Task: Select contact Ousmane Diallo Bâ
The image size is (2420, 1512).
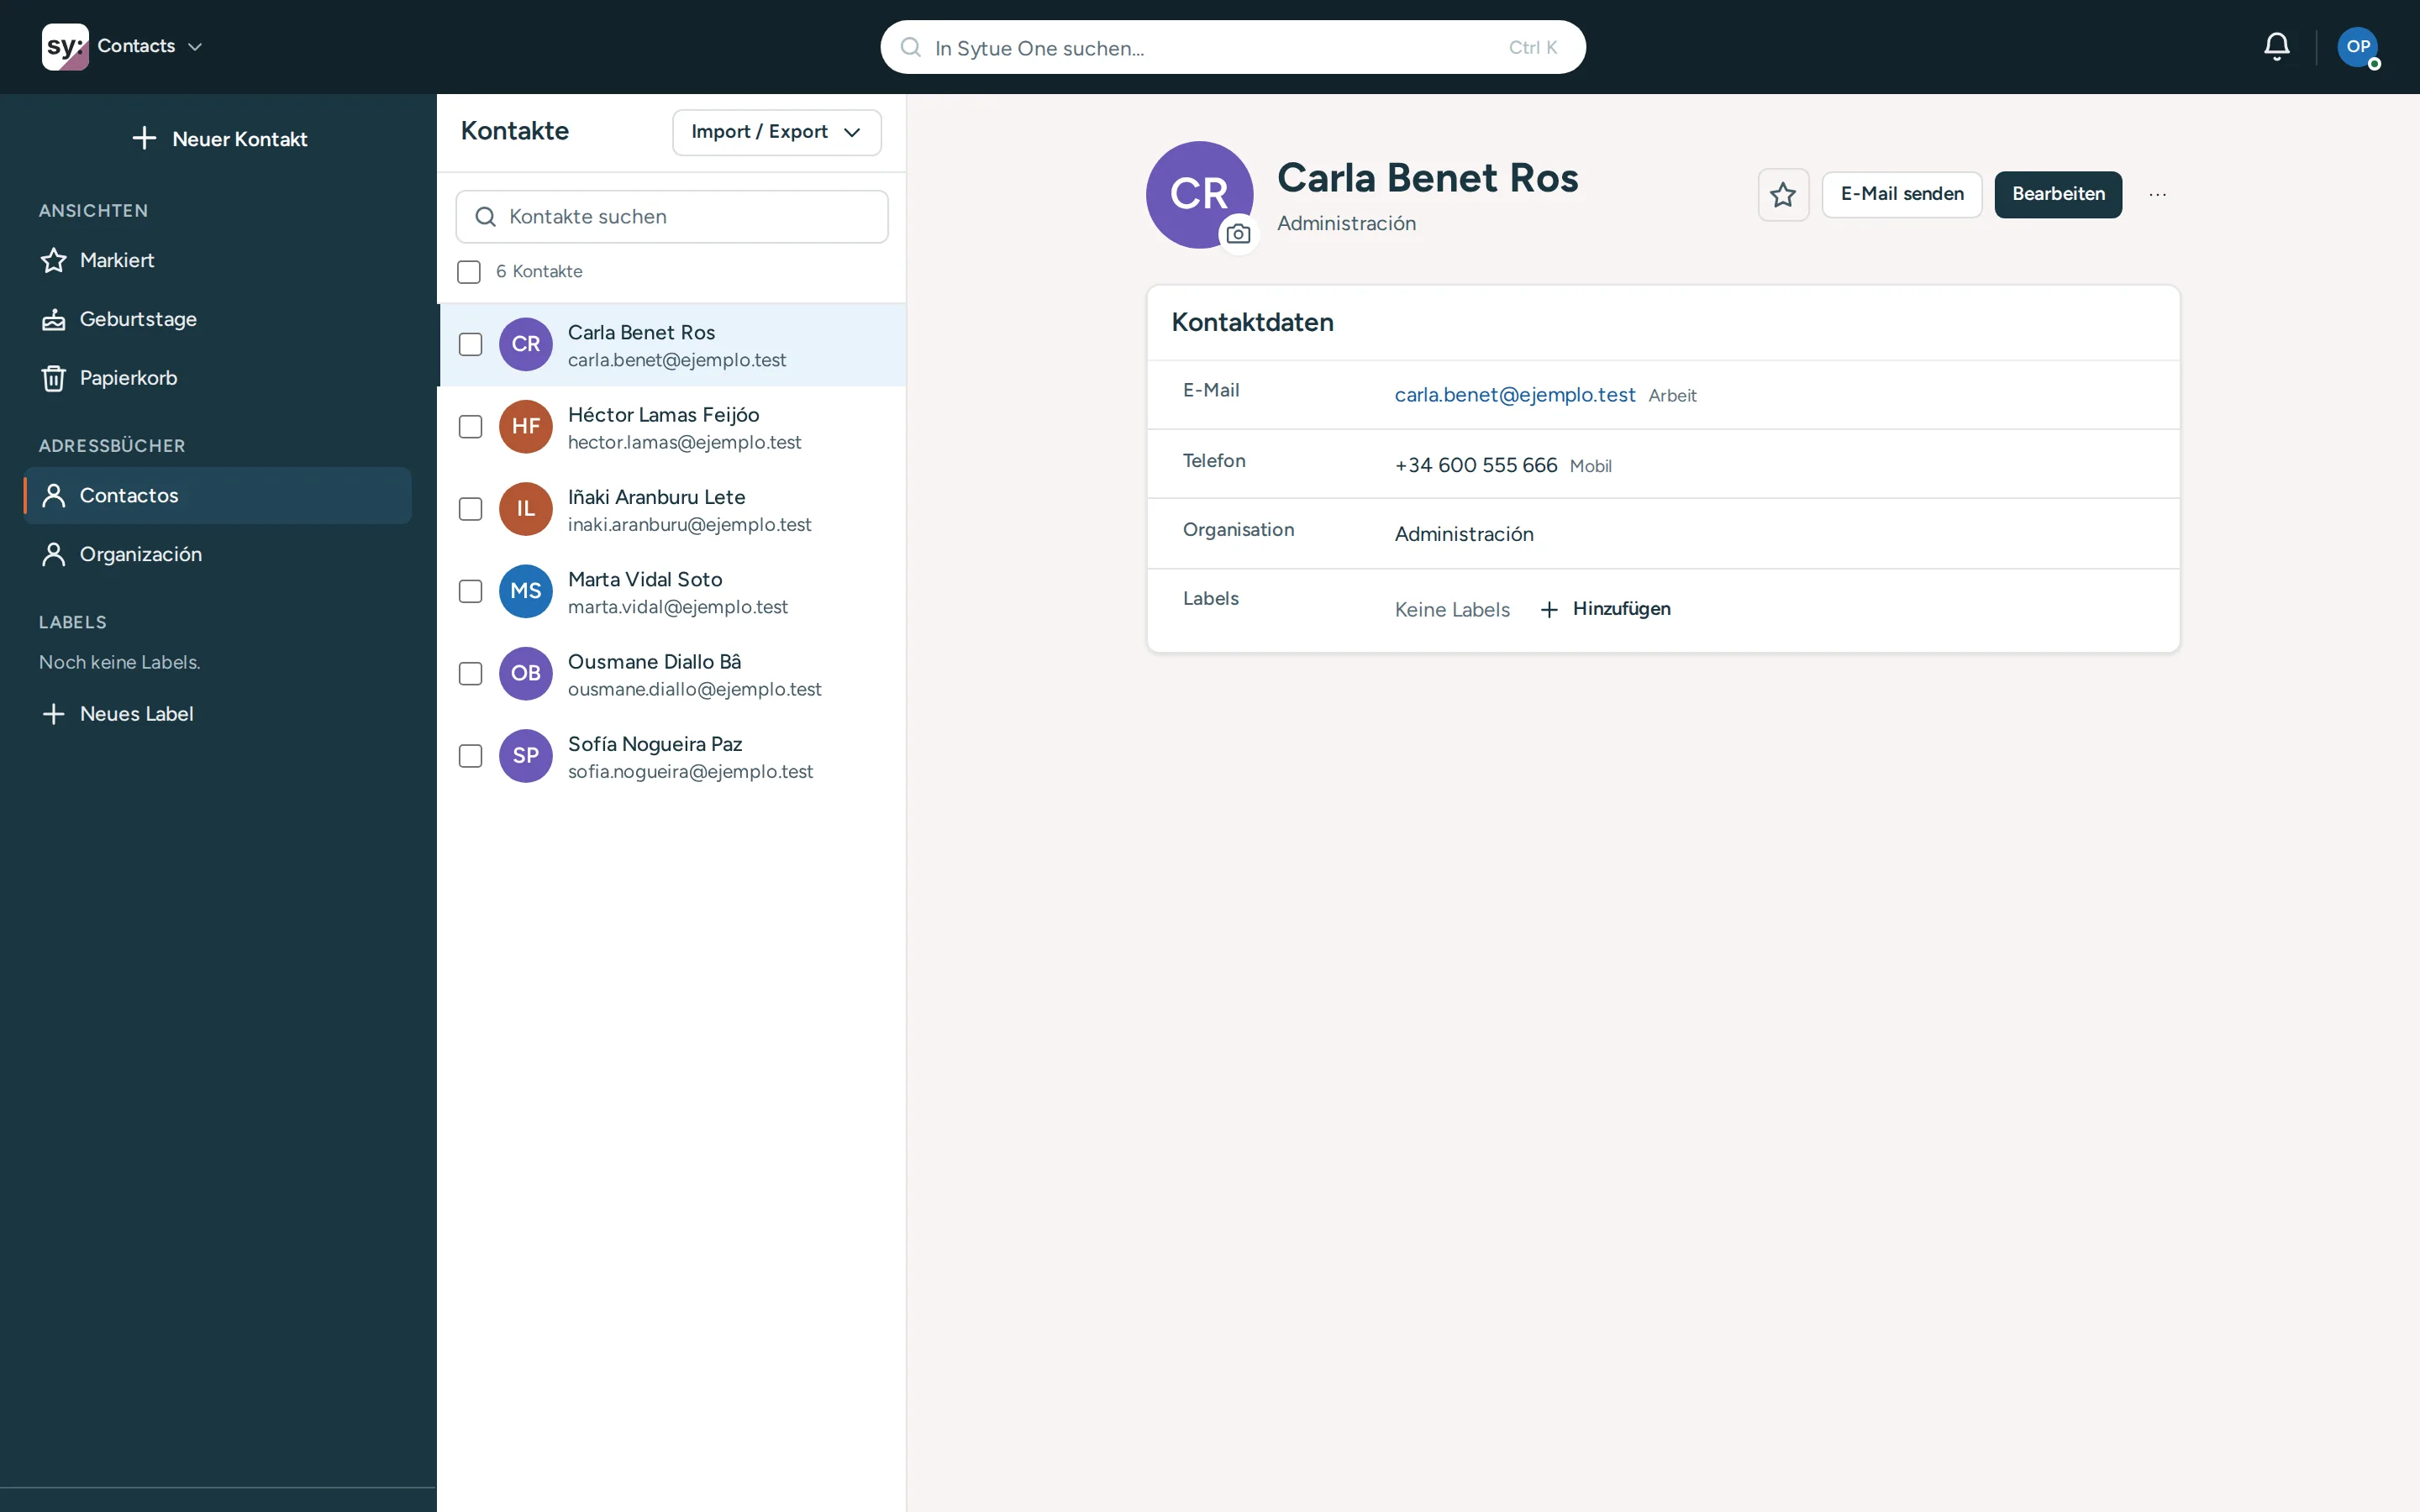Action: [x=672, y=674]
